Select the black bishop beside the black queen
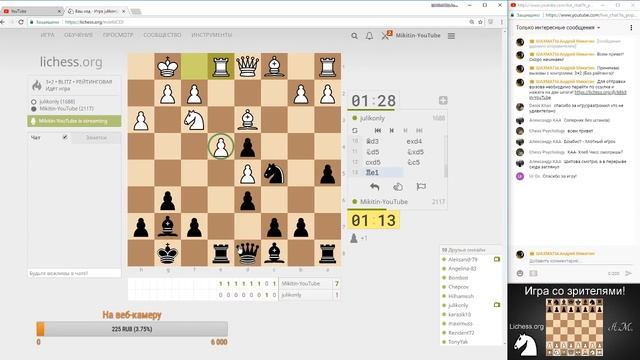Image resolution: width=640 pixels, height=360 pixels. [x=274, y=253]
